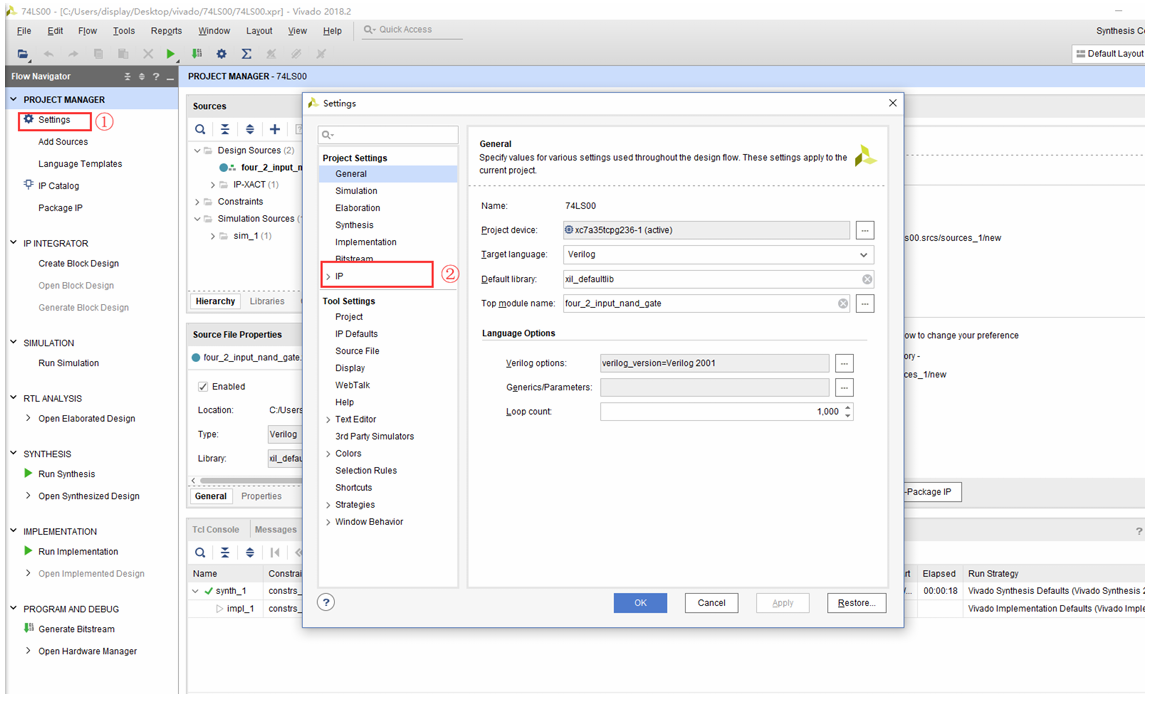1150x702 pixels.
Task: Click the Open Project toolbar icon
Action: coord(23,54)
